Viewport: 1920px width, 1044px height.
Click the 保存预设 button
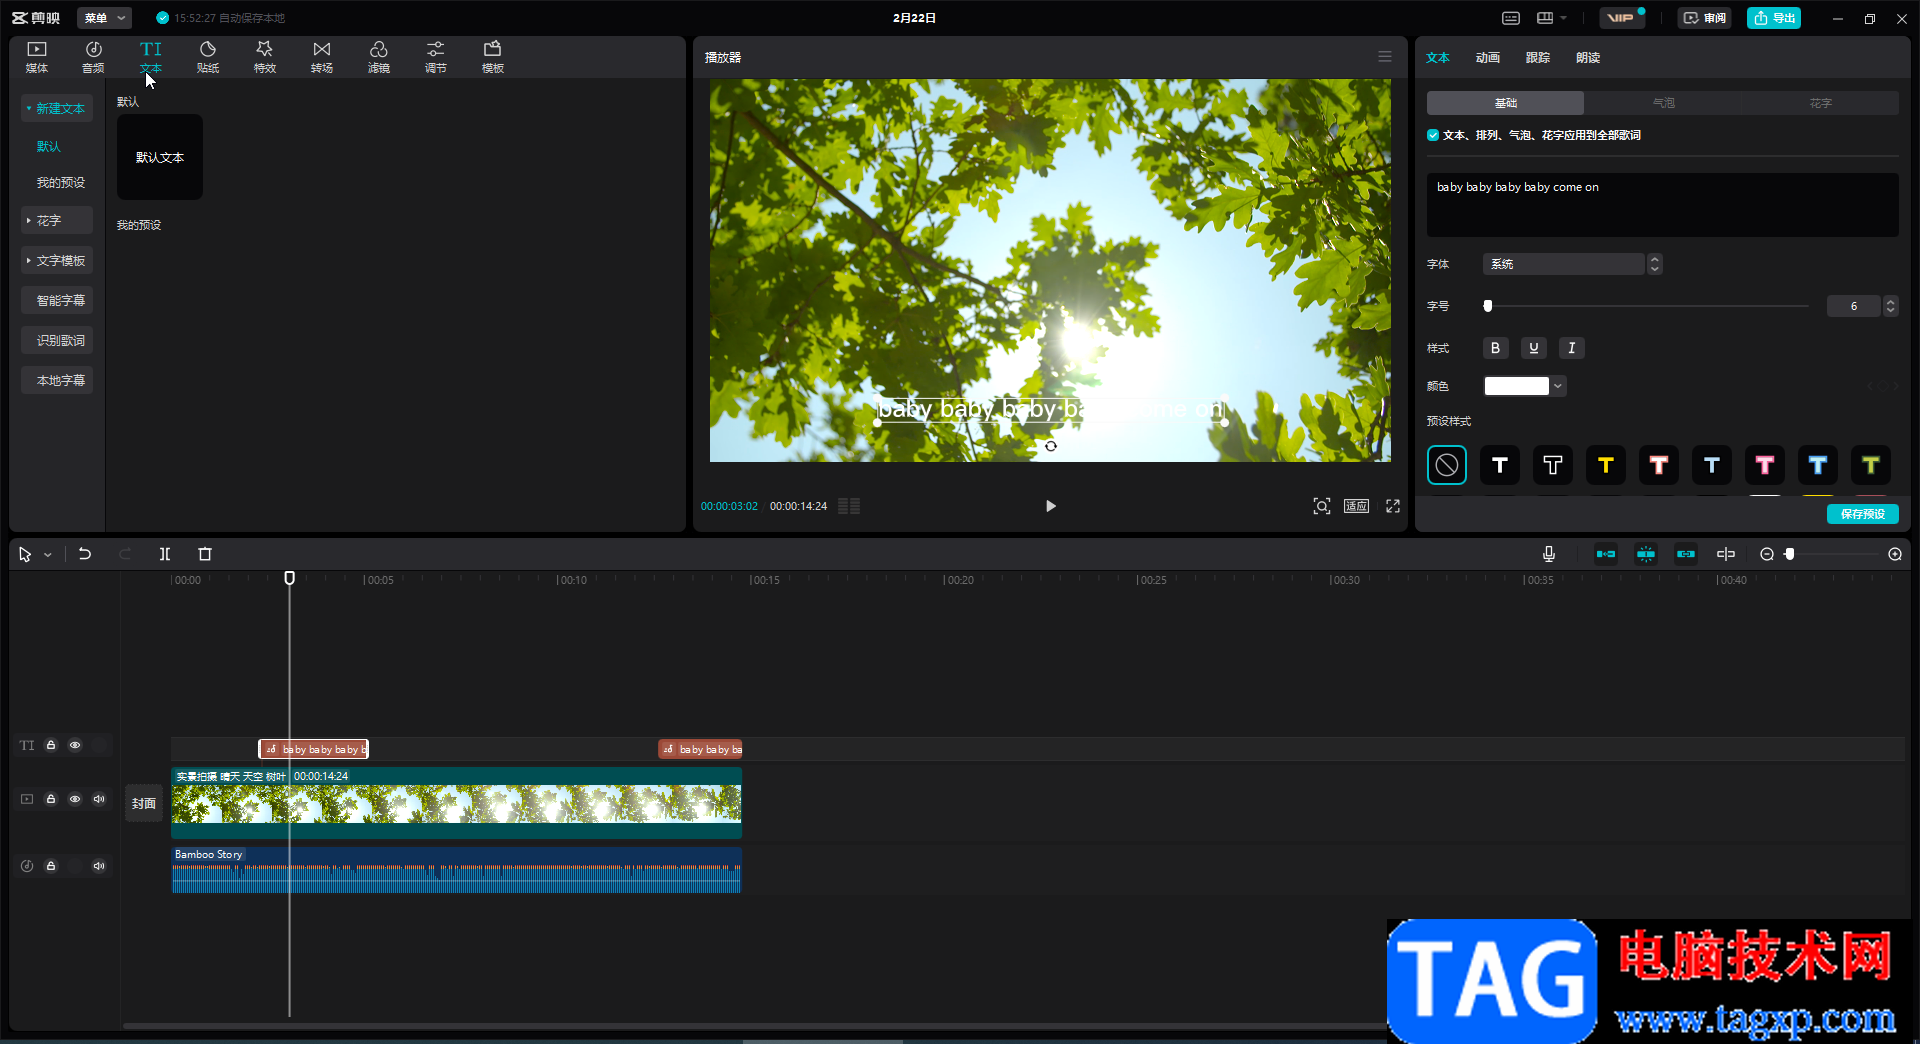(1863, 514)
